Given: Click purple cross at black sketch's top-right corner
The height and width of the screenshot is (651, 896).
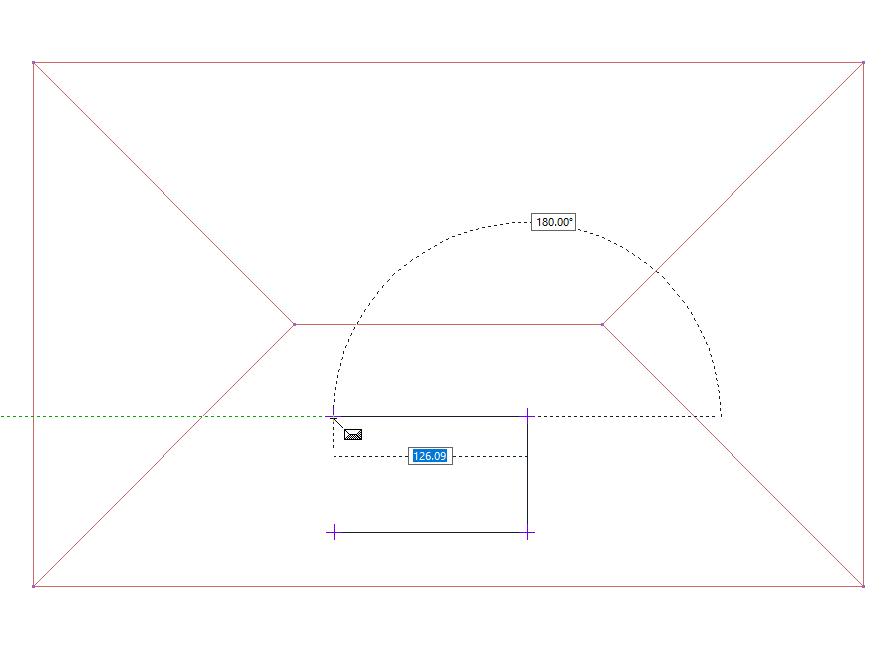Looking at the screenshot, I should coord(528,416).
